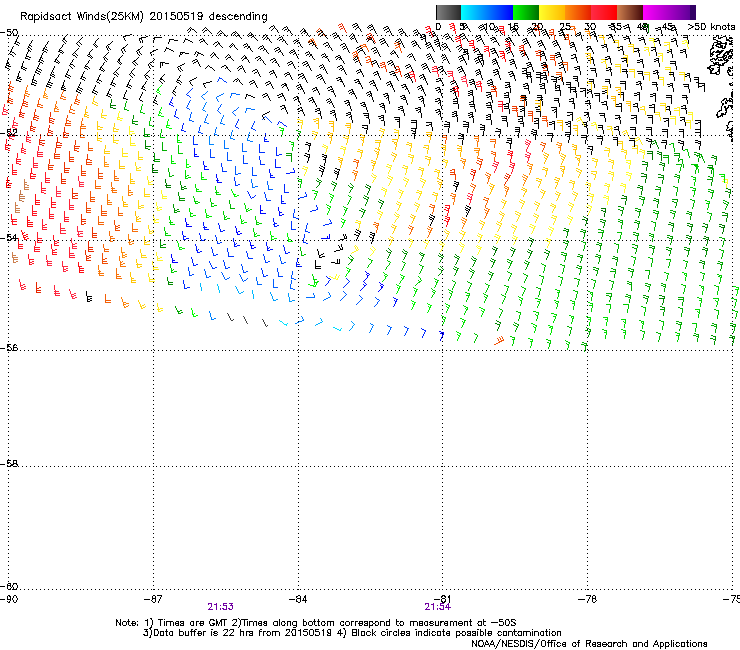Click the -60 latitude axis label
The width and height of the screenshot is (740, 650).
point(9,586)
